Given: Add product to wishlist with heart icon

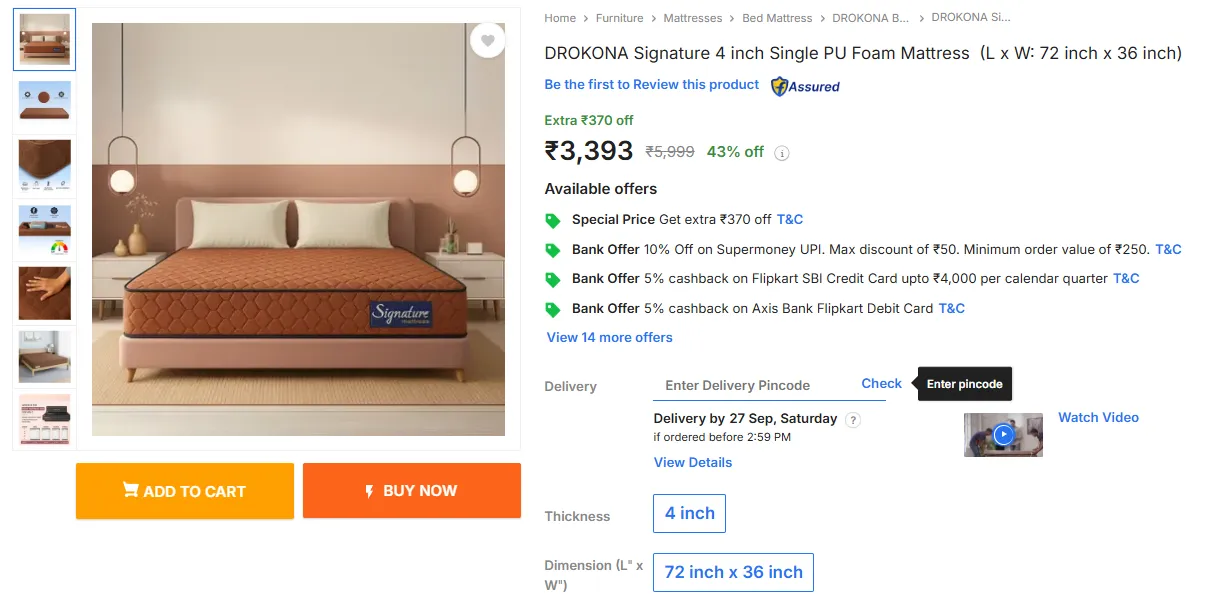Looking at the screenshot, I should [x=487, y=41].
